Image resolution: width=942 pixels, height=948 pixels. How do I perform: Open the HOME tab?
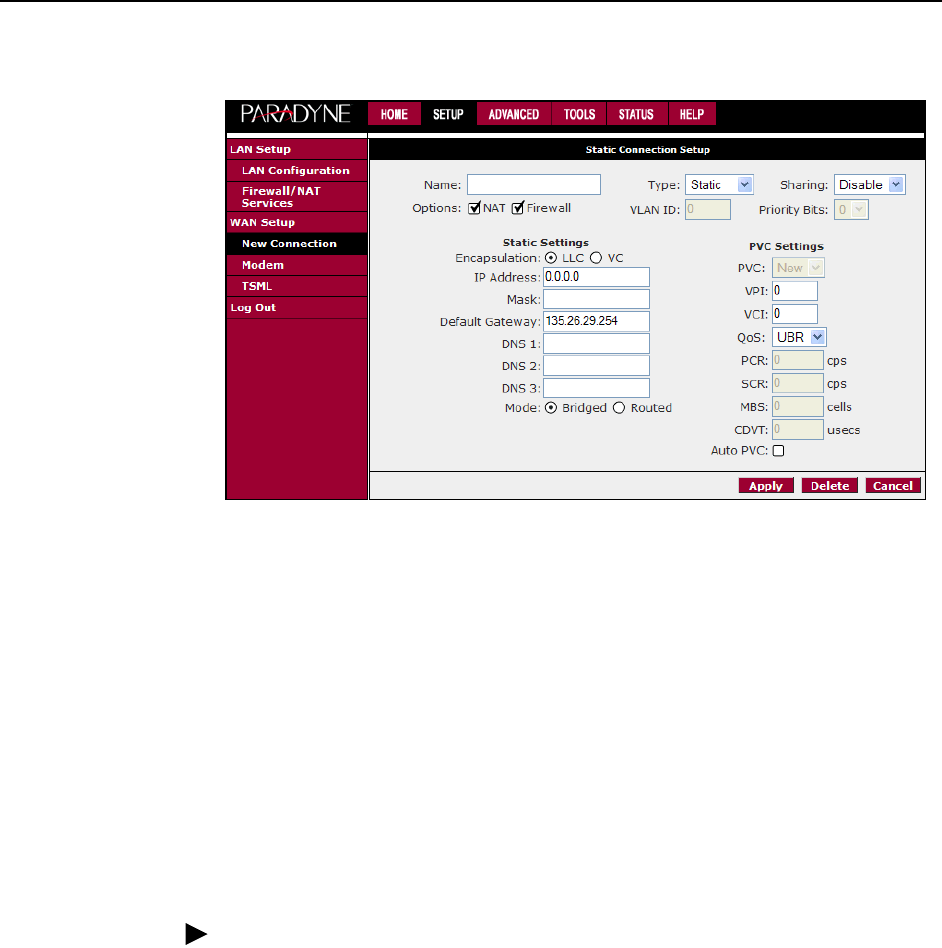click(x=394, y=114)
